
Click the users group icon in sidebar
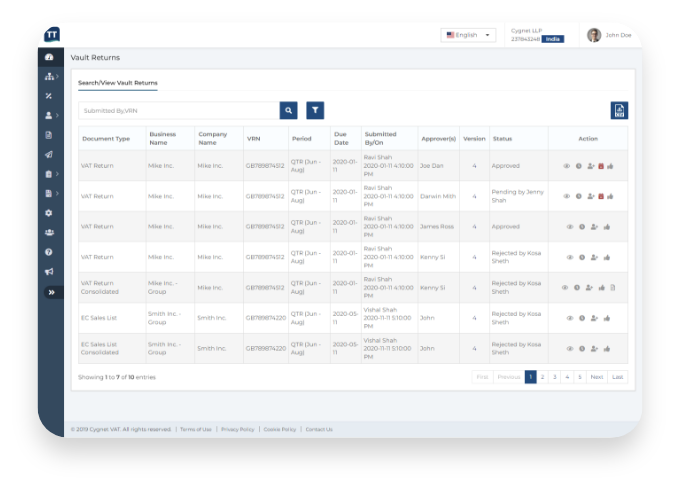(x=49, y=232)
